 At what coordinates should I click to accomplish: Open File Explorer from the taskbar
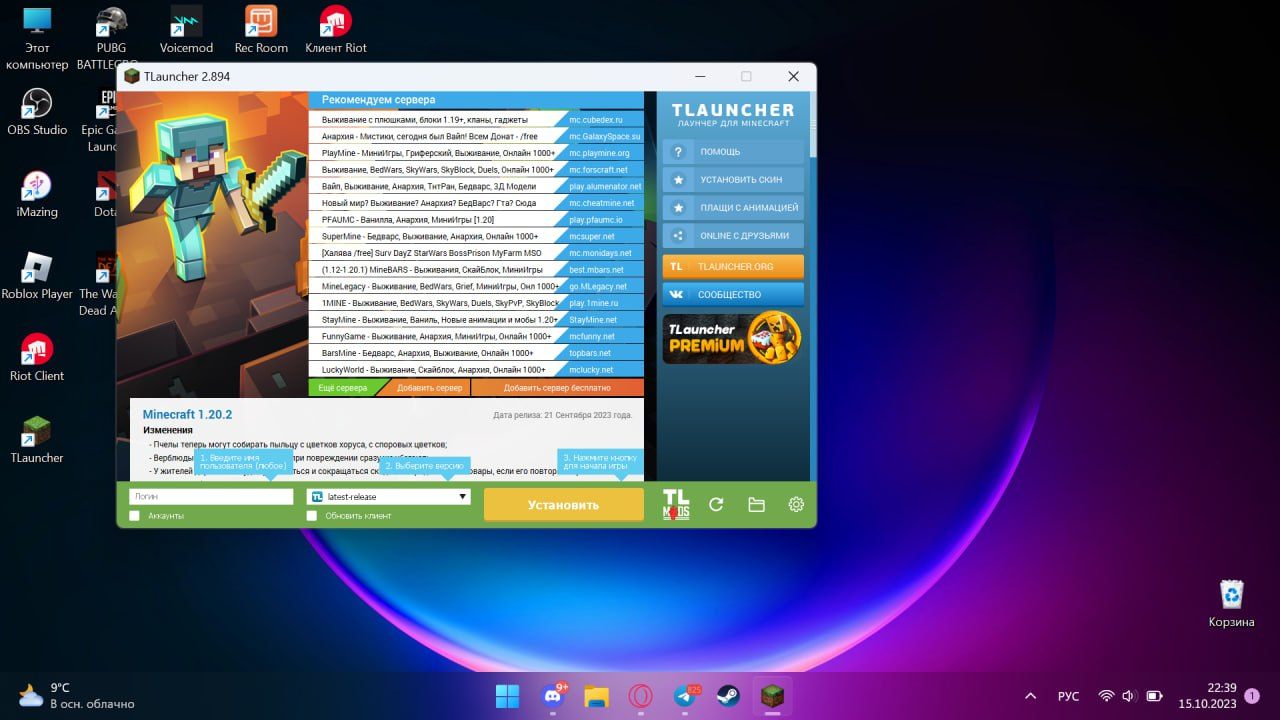click(596, 696)
